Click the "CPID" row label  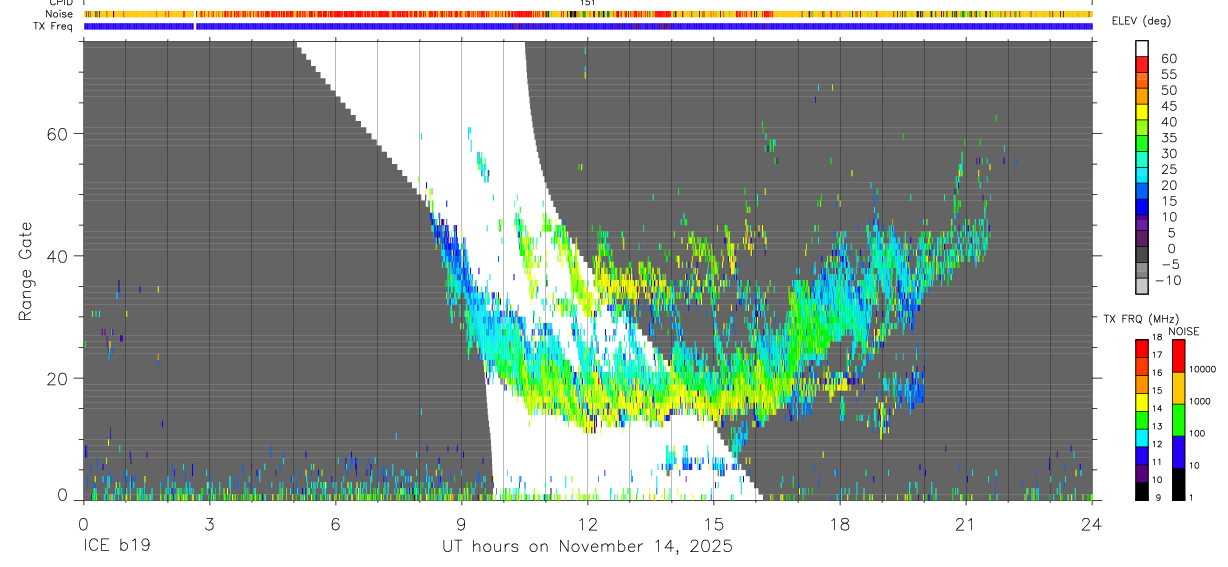[60, 3]
